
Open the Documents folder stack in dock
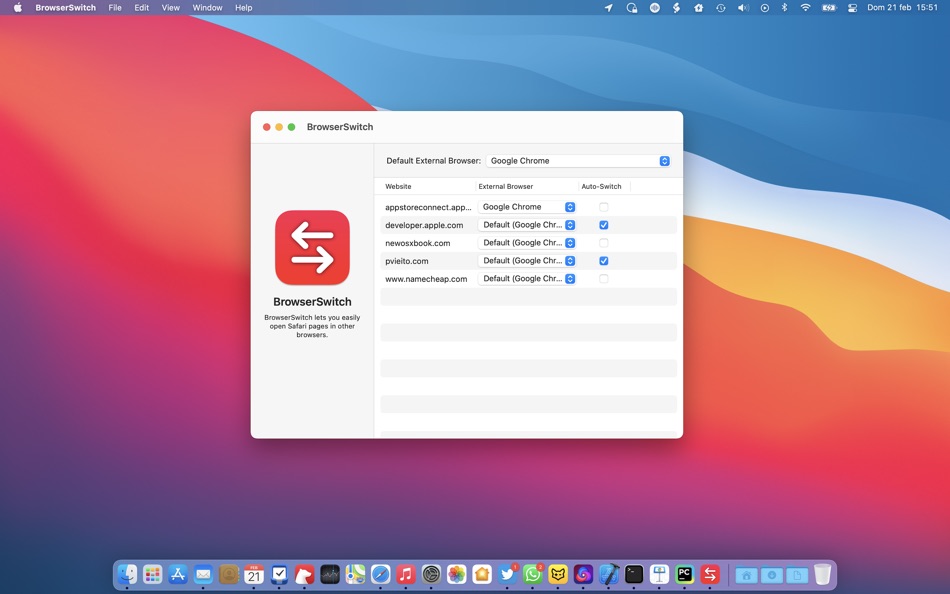pos(797,574)
